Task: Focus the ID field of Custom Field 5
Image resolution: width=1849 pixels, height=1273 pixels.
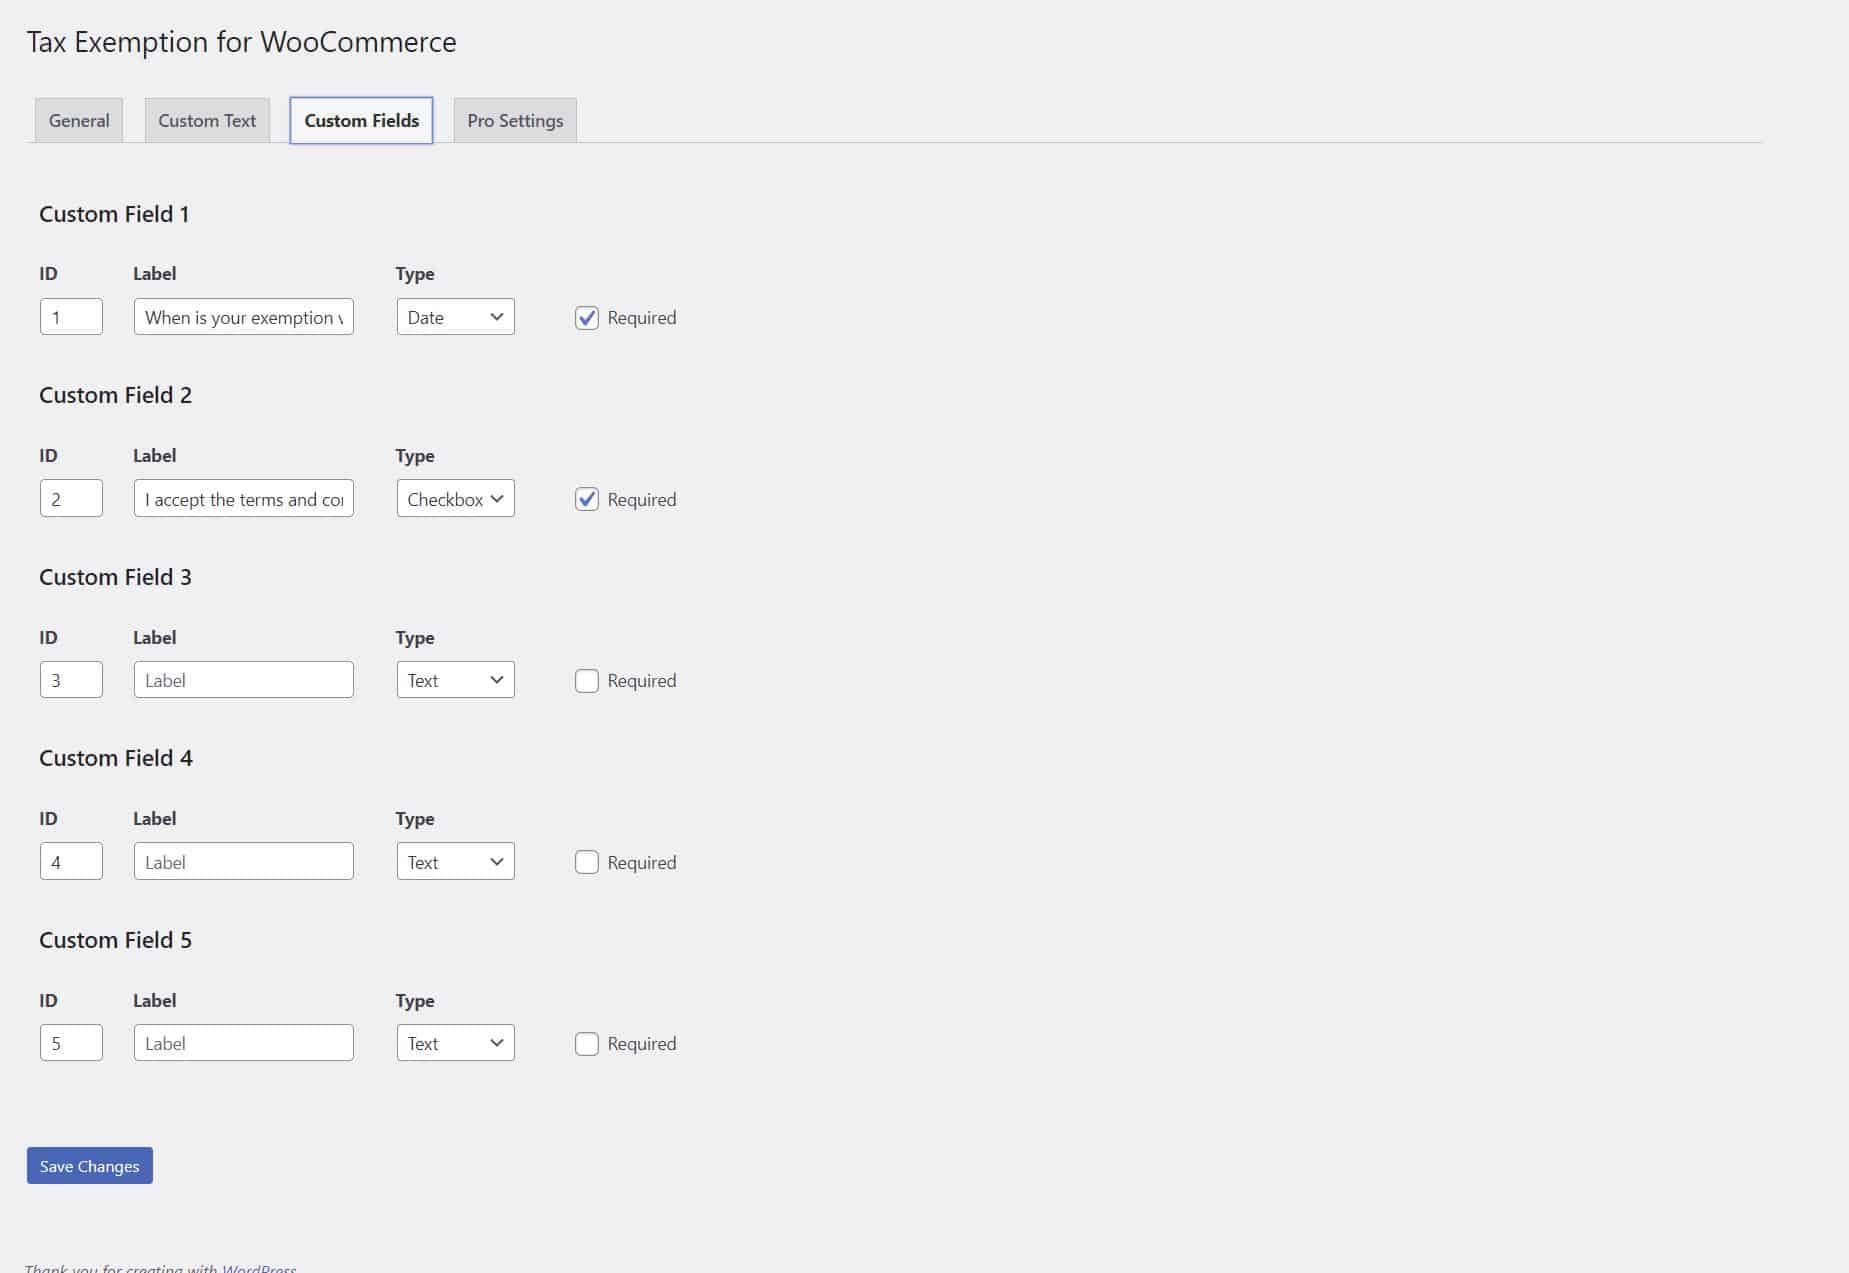Action: click(71, 1043)
